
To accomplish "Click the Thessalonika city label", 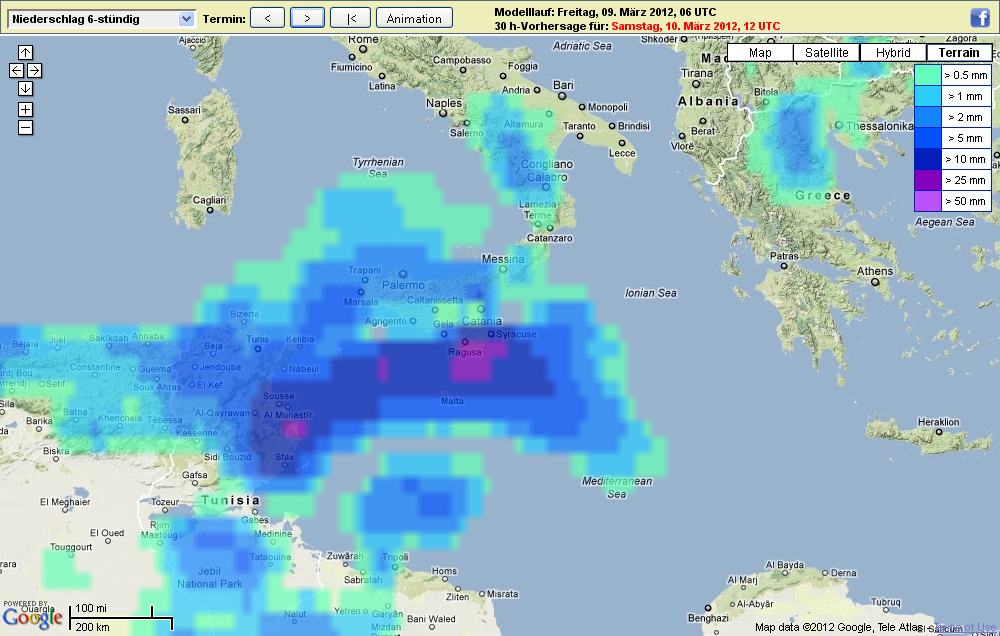I will [879, 126].
